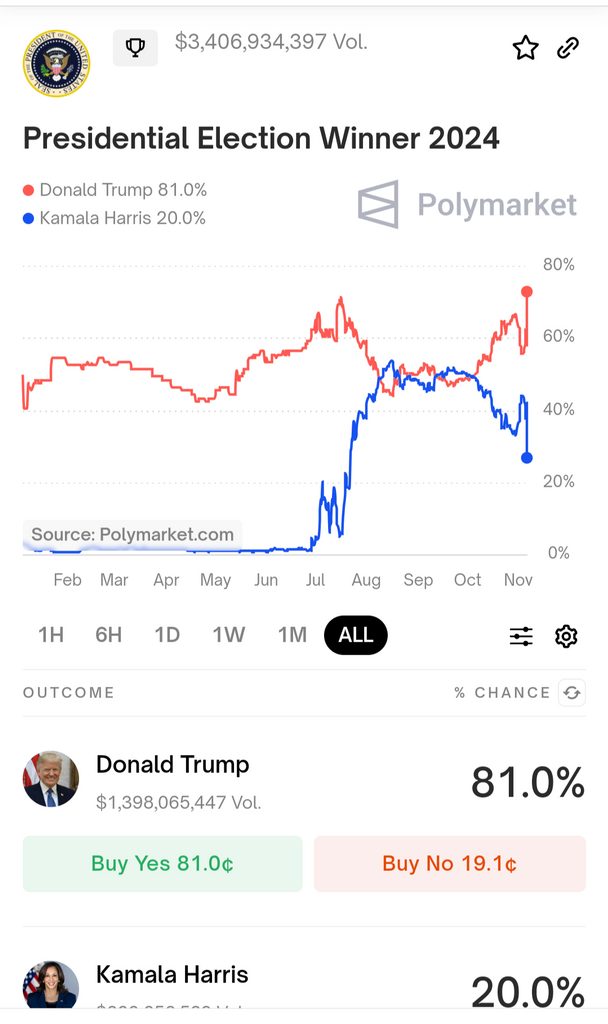Select the 6H time range
This screenshot has width=608, height=1024.
click(108, 635)
